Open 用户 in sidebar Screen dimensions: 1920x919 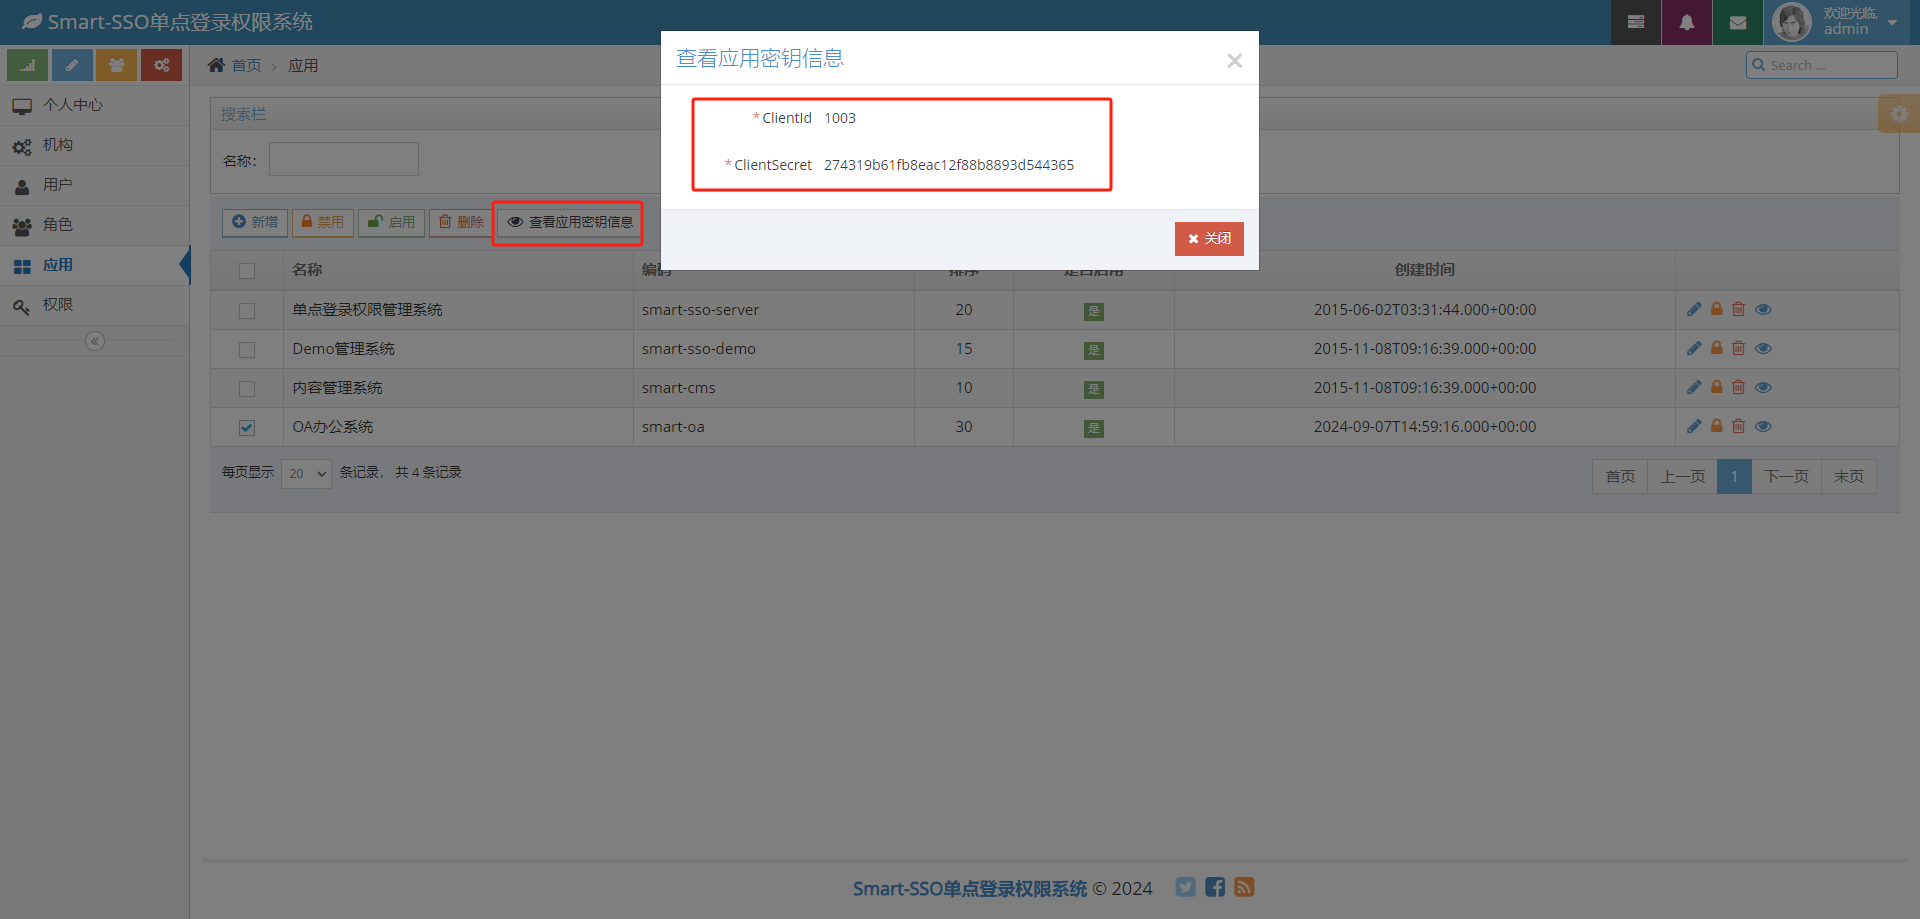pyautogui.click(x=95, y=185)
